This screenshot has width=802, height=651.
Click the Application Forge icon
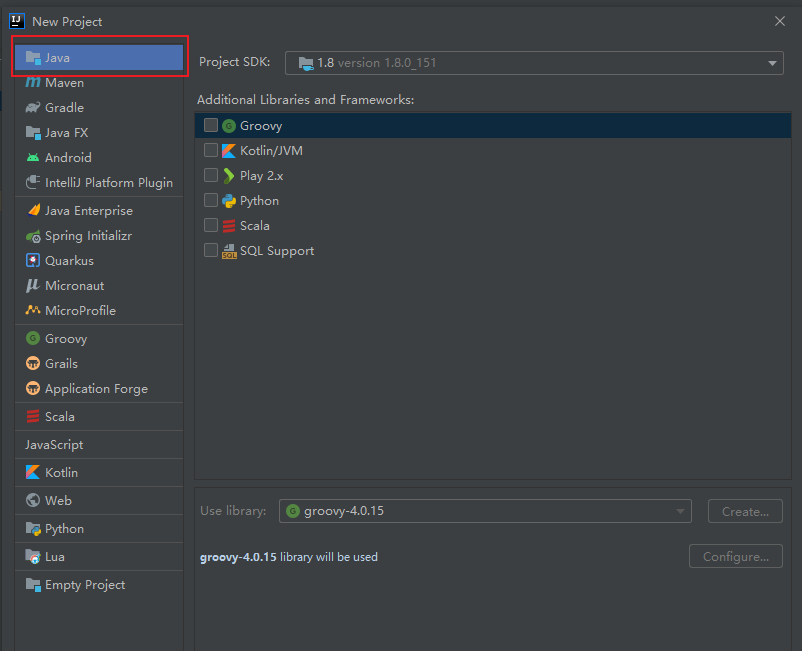[33, 388]
